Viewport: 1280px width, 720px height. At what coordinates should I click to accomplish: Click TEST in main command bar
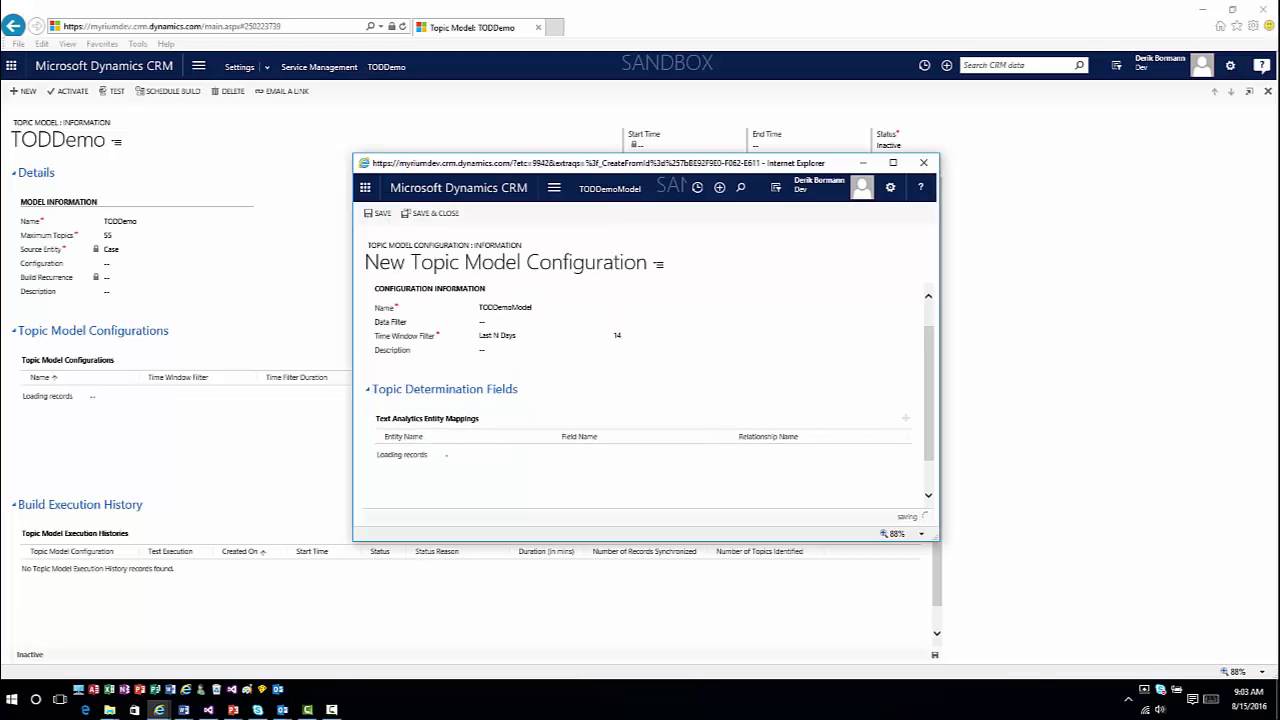112,91
